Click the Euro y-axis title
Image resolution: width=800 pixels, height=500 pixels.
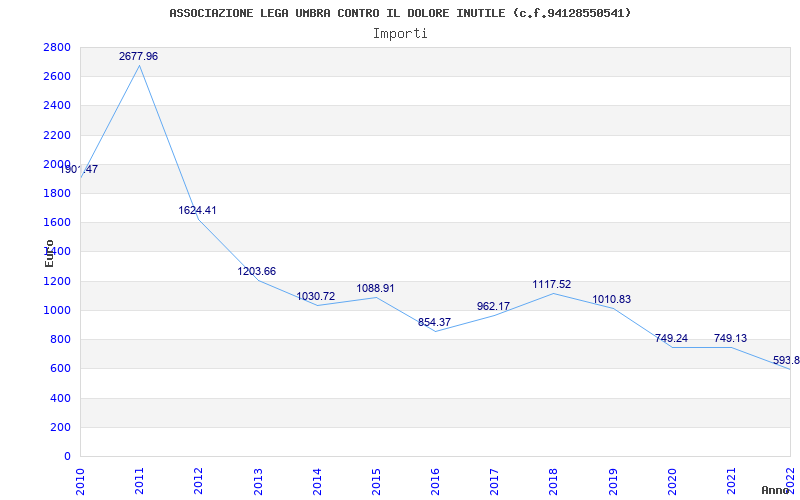(49, 253)
